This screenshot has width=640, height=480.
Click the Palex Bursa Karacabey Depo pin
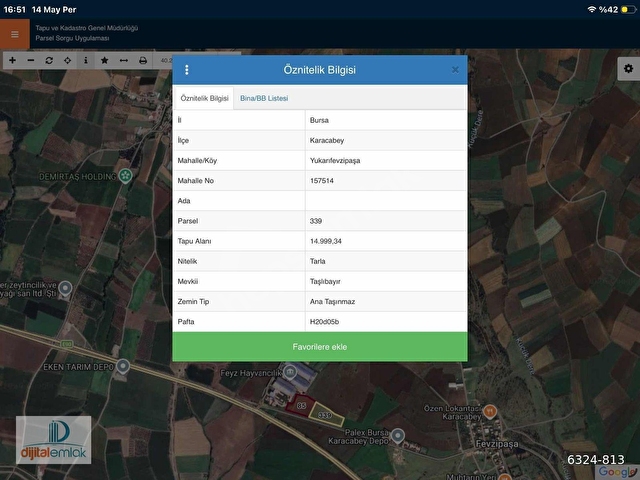398,436
